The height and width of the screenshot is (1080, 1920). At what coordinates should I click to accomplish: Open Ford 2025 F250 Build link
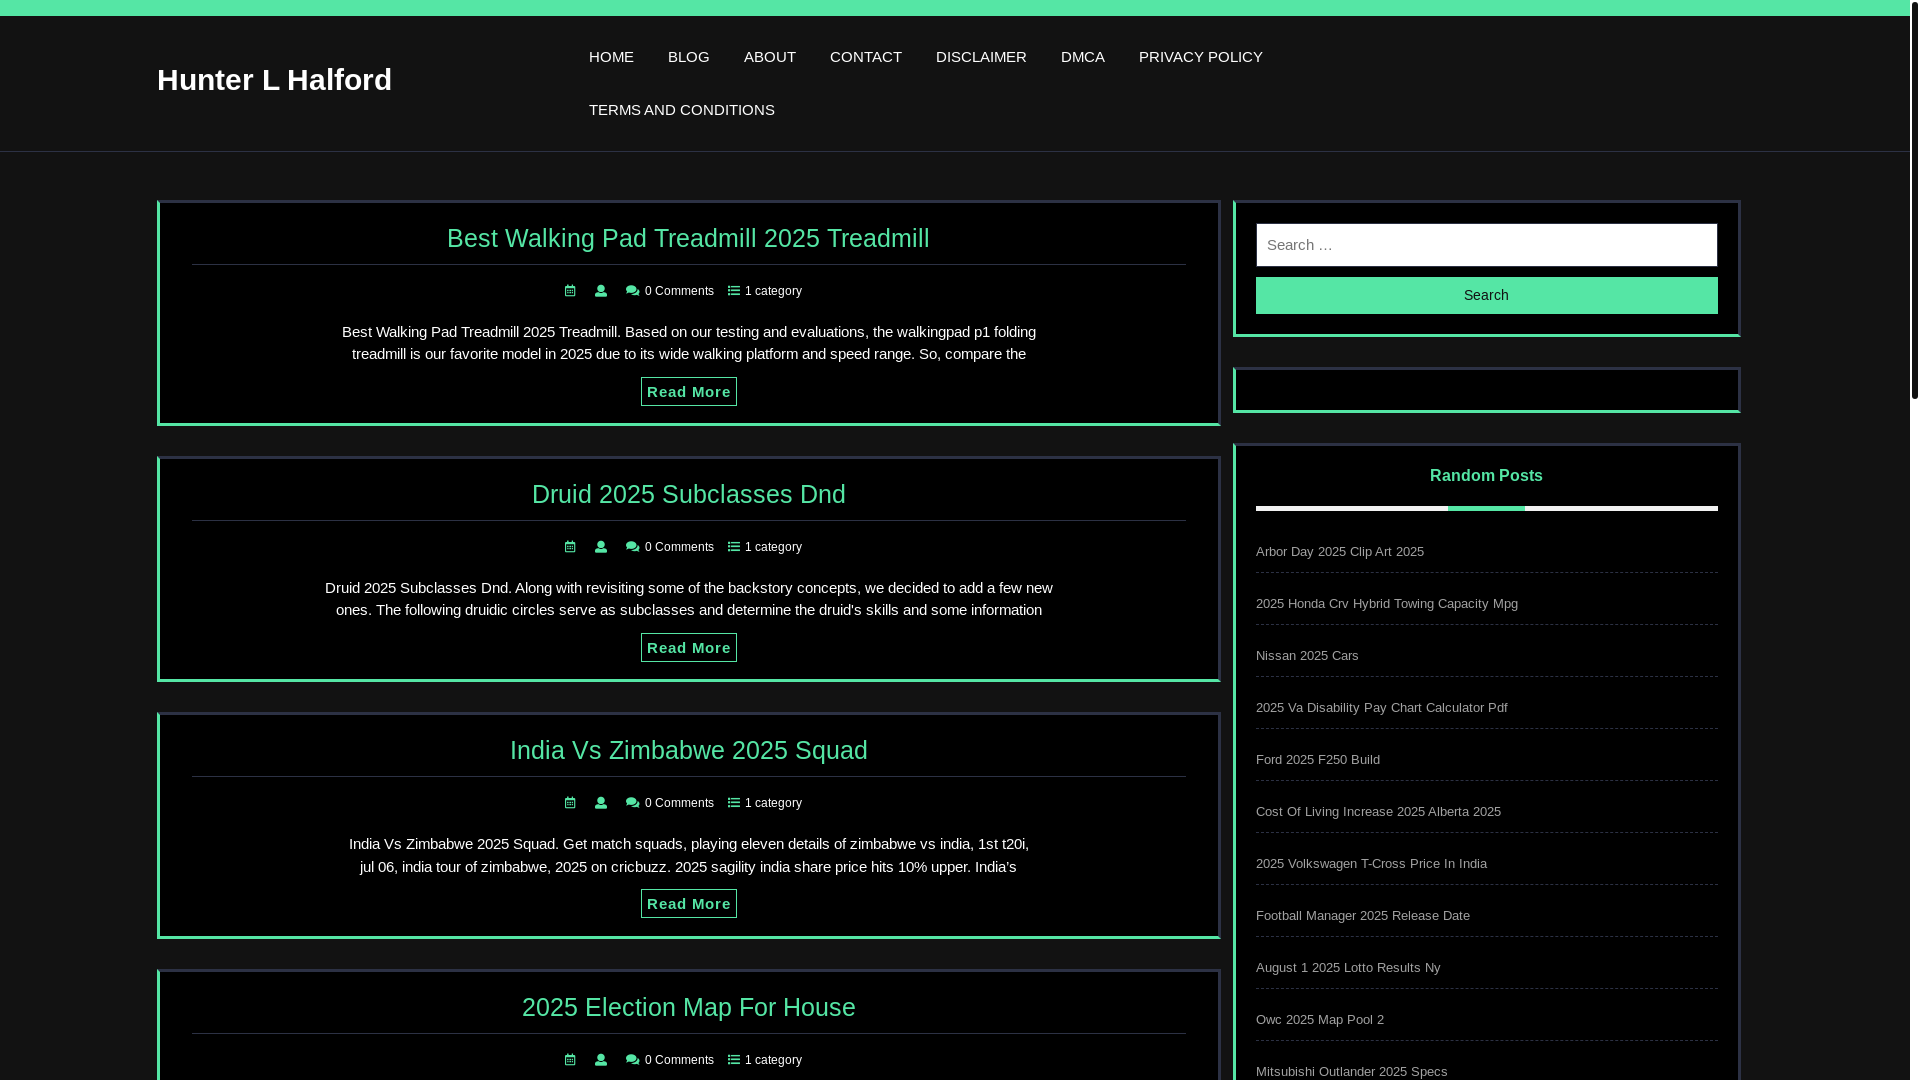click(x=1317, y=760)
